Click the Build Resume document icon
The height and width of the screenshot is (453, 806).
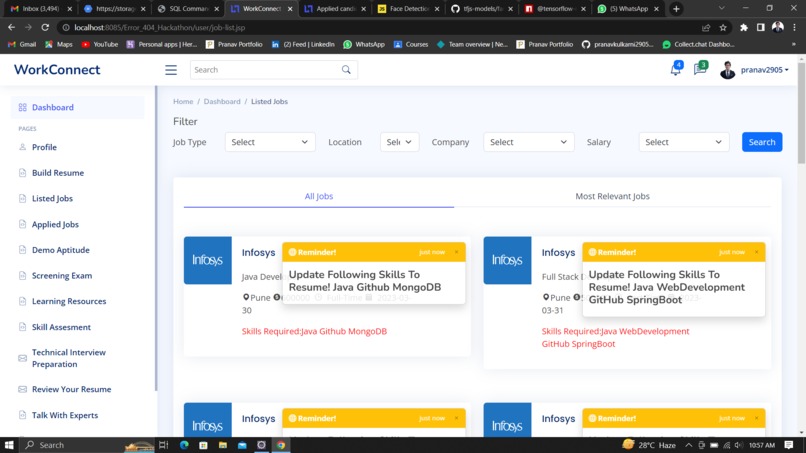click(23, 173)
